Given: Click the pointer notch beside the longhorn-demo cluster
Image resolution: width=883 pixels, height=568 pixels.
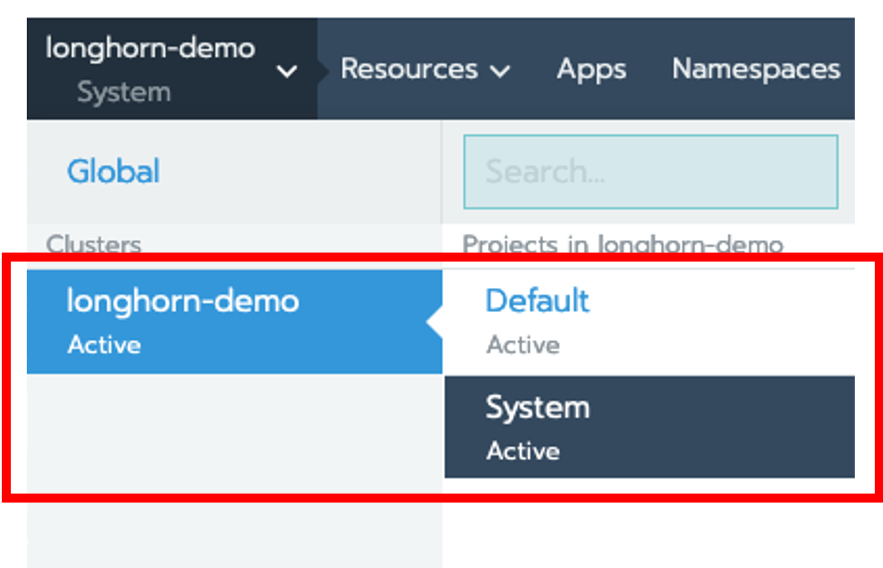Looking at the screenshot, I should click(x=434, y=322).
